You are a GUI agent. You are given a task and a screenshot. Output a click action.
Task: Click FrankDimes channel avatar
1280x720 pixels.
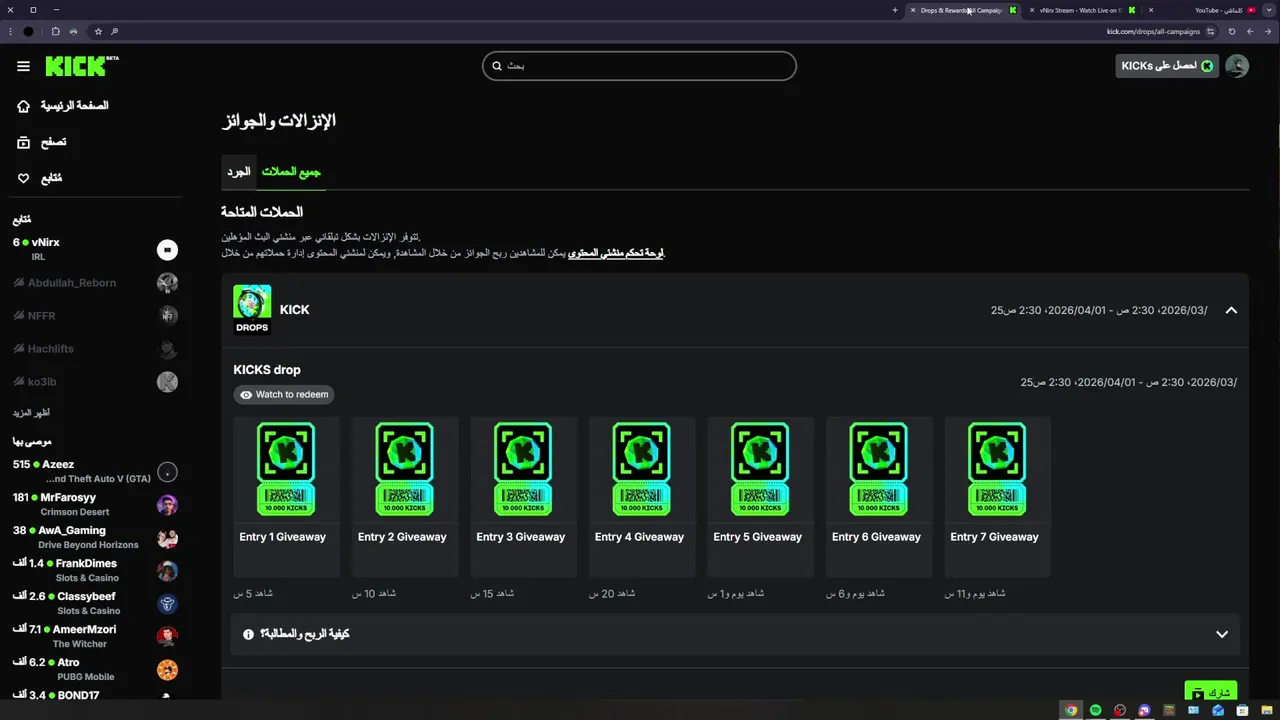(167, 571)
